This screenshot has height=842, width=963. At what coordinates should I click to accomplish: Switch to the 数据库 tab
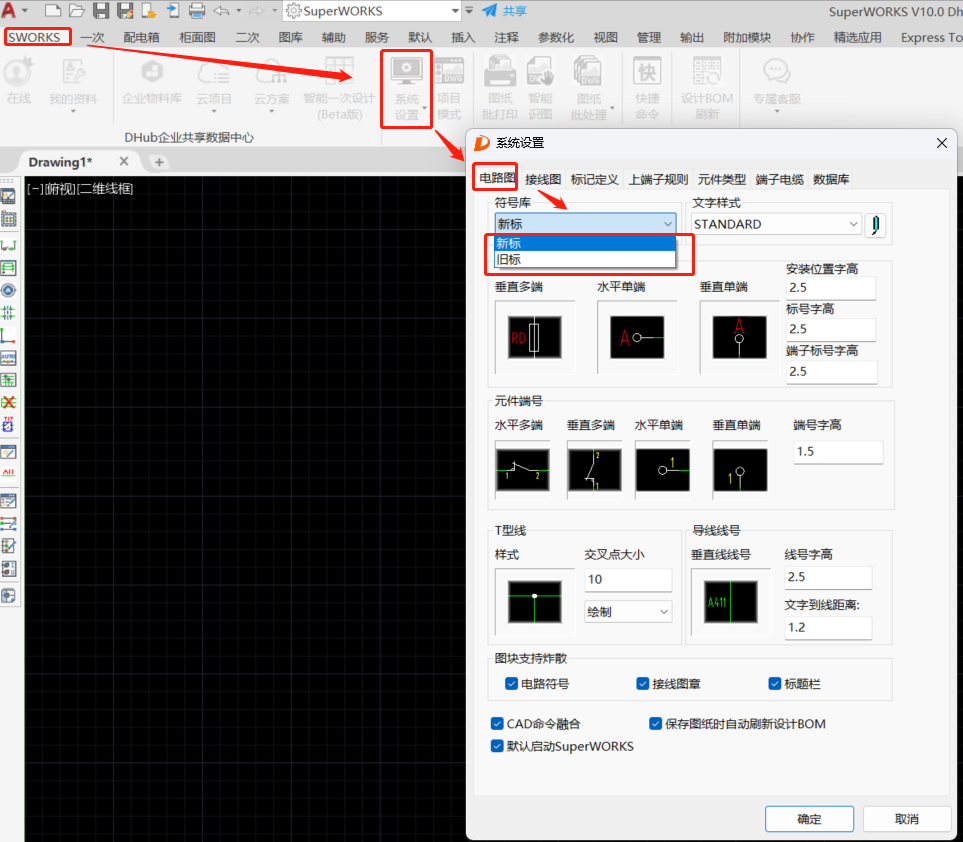pos(831,179)
